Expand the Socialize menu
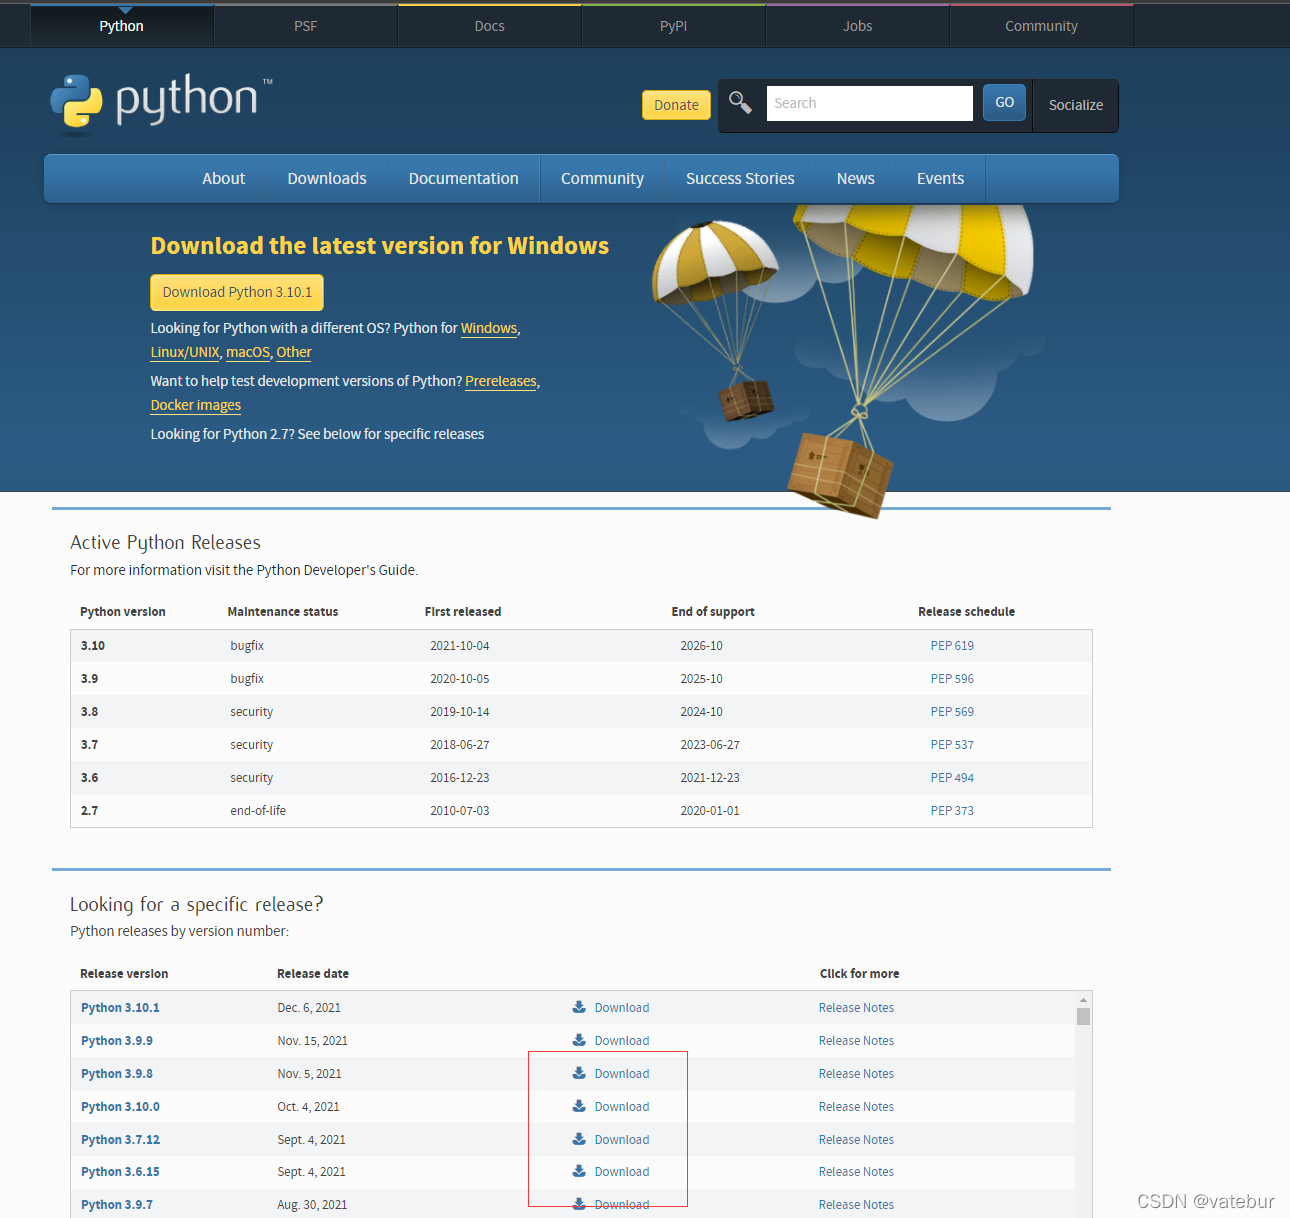The width and height of the screenshot is (1290, 1218). [1076, 105]
